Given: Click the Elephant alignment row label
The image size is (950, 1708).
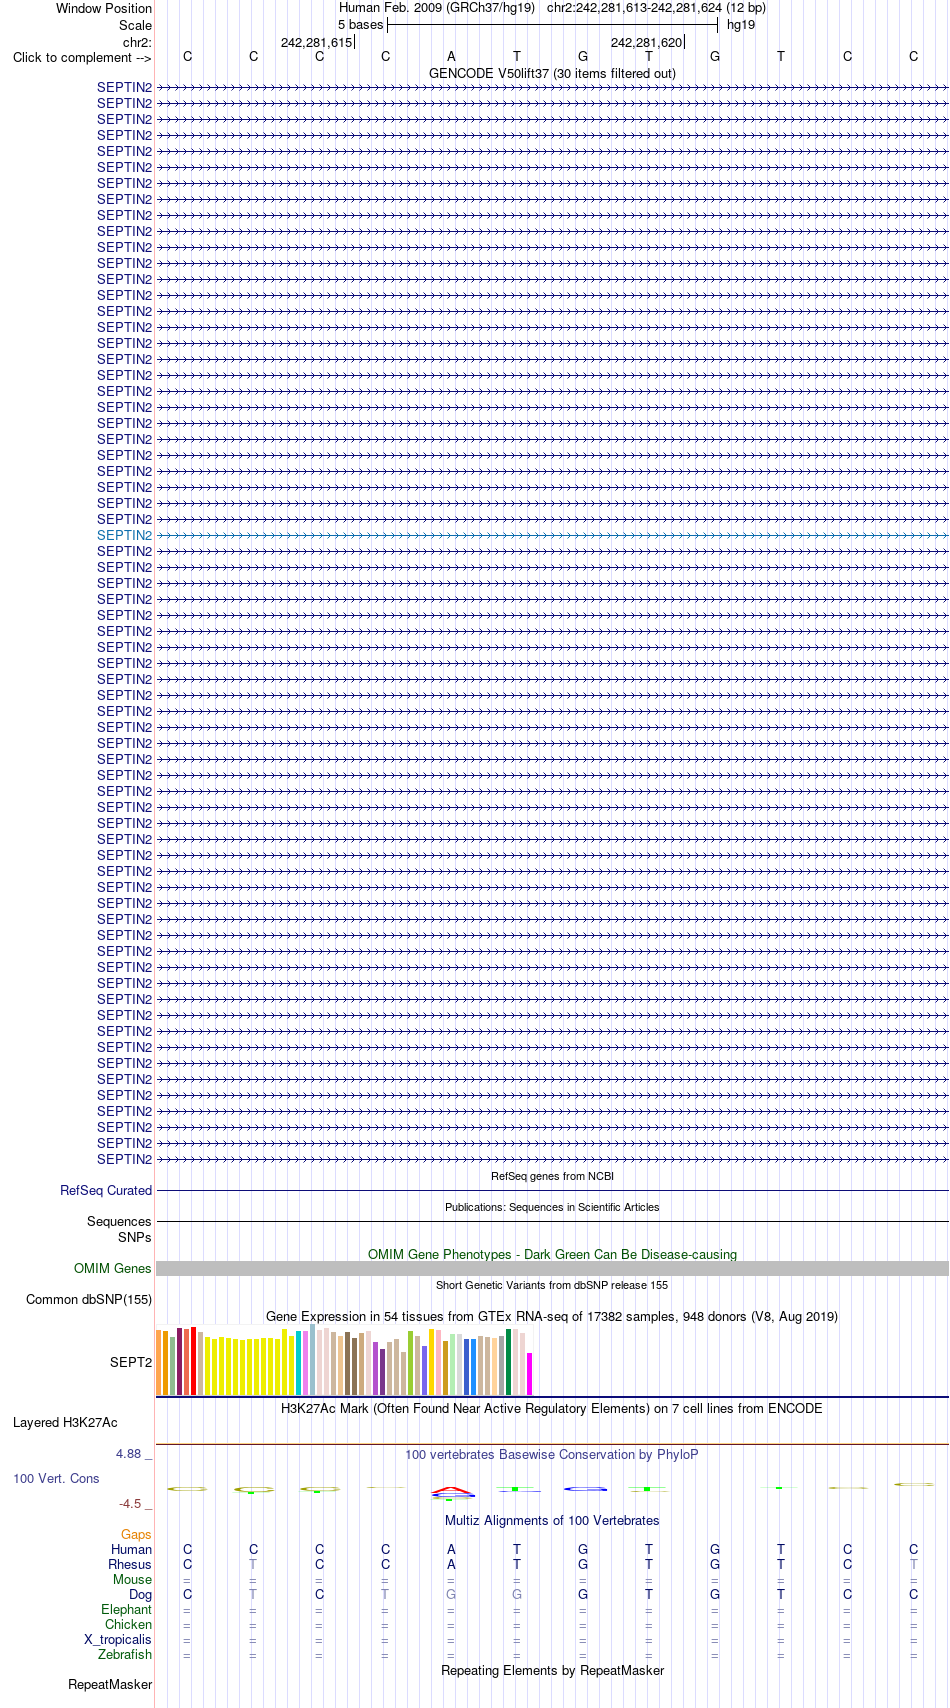Looking at the screenshot, I should tap(126, 1609).
